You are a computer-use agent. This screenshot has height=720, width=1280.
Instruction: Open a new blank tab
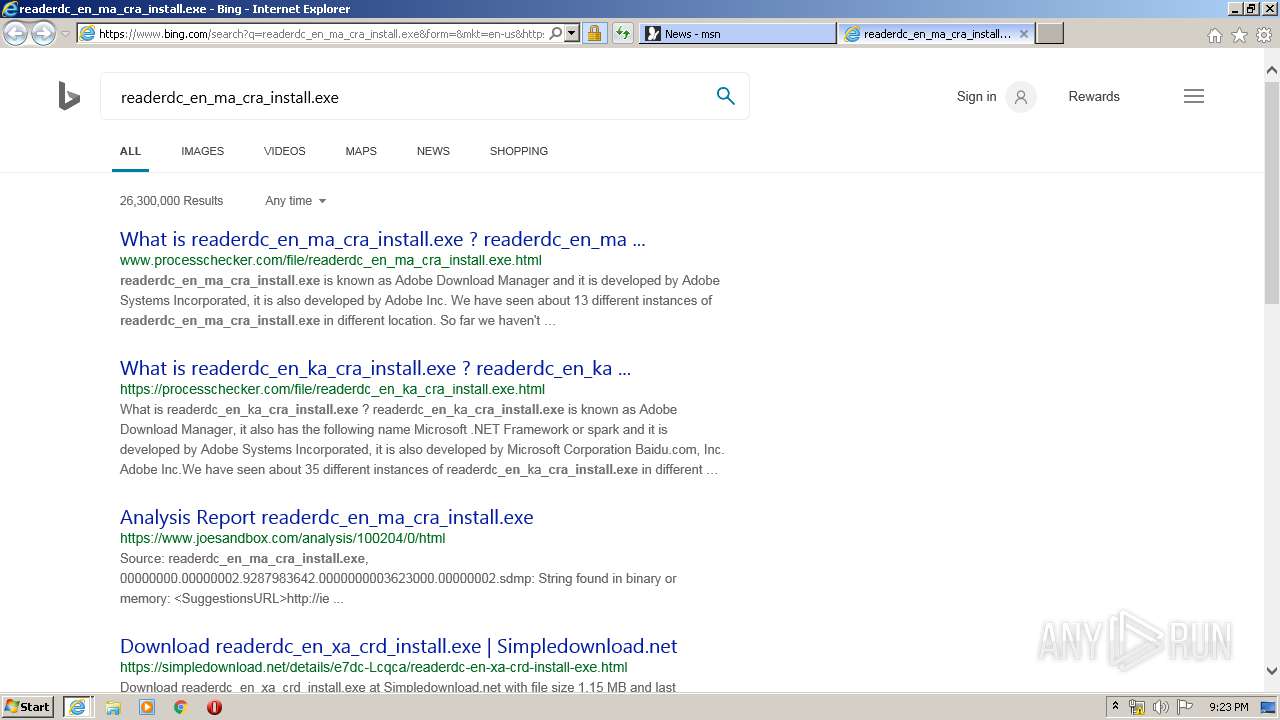(x=1049, y=33)
